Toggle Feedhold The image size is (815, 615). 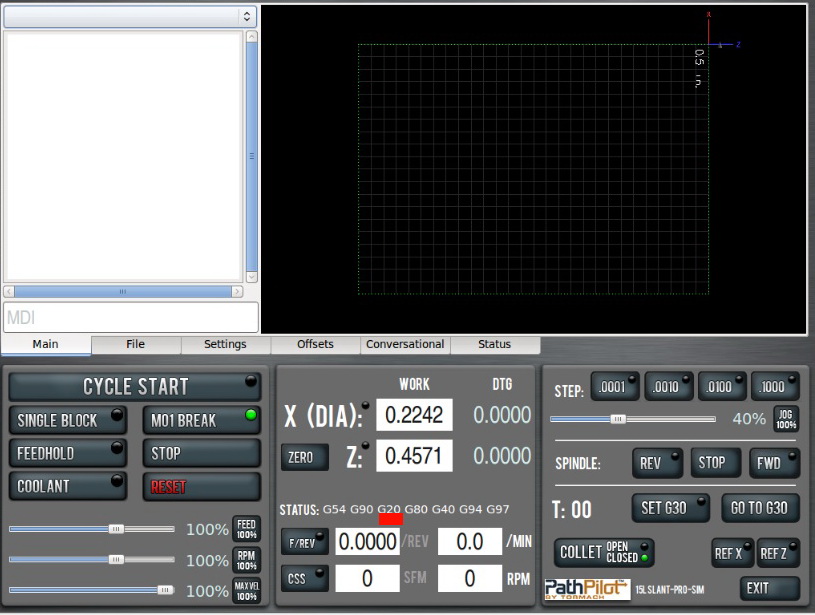[x=68, y=453]
